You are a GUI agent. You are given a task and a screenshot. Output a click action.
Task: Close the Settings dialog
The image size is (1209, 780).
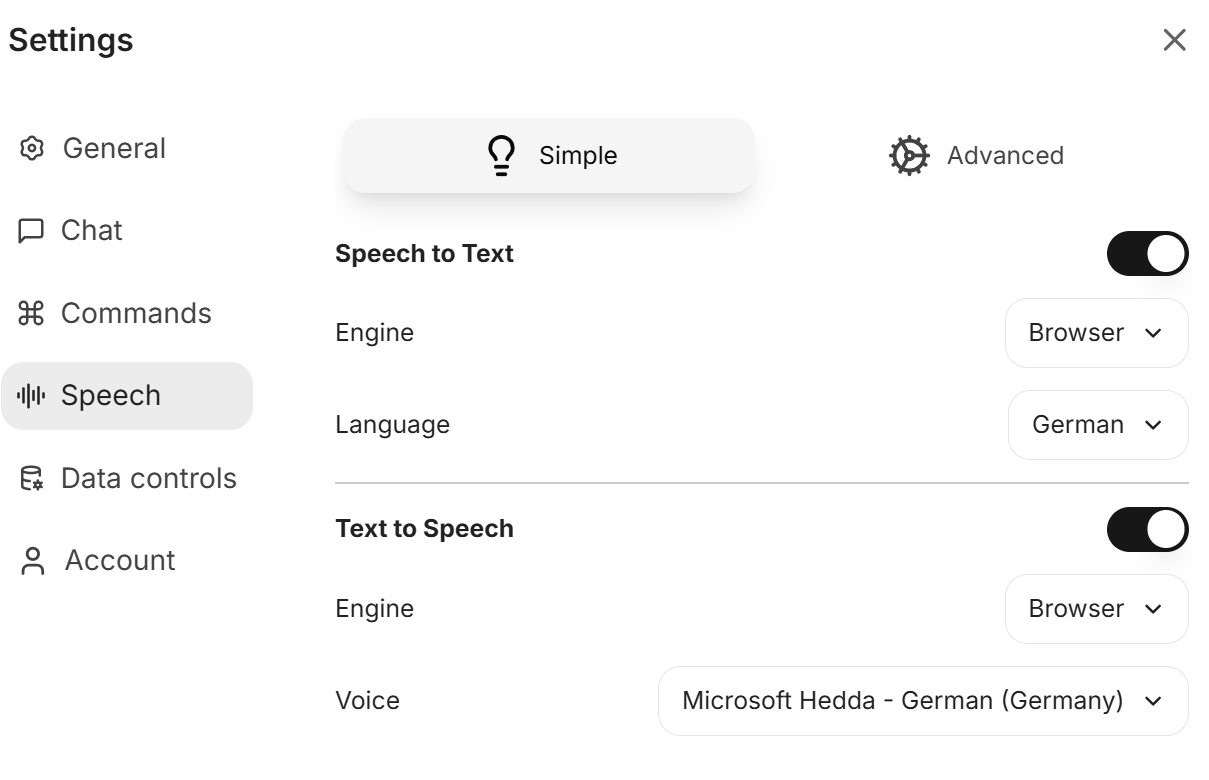pos(1174,40)
